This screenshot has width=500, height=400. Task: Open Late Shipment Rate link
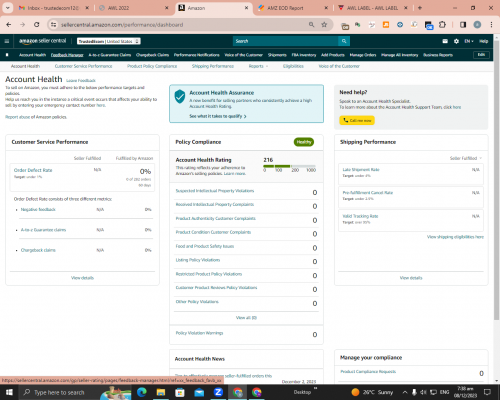pos(361,169)
